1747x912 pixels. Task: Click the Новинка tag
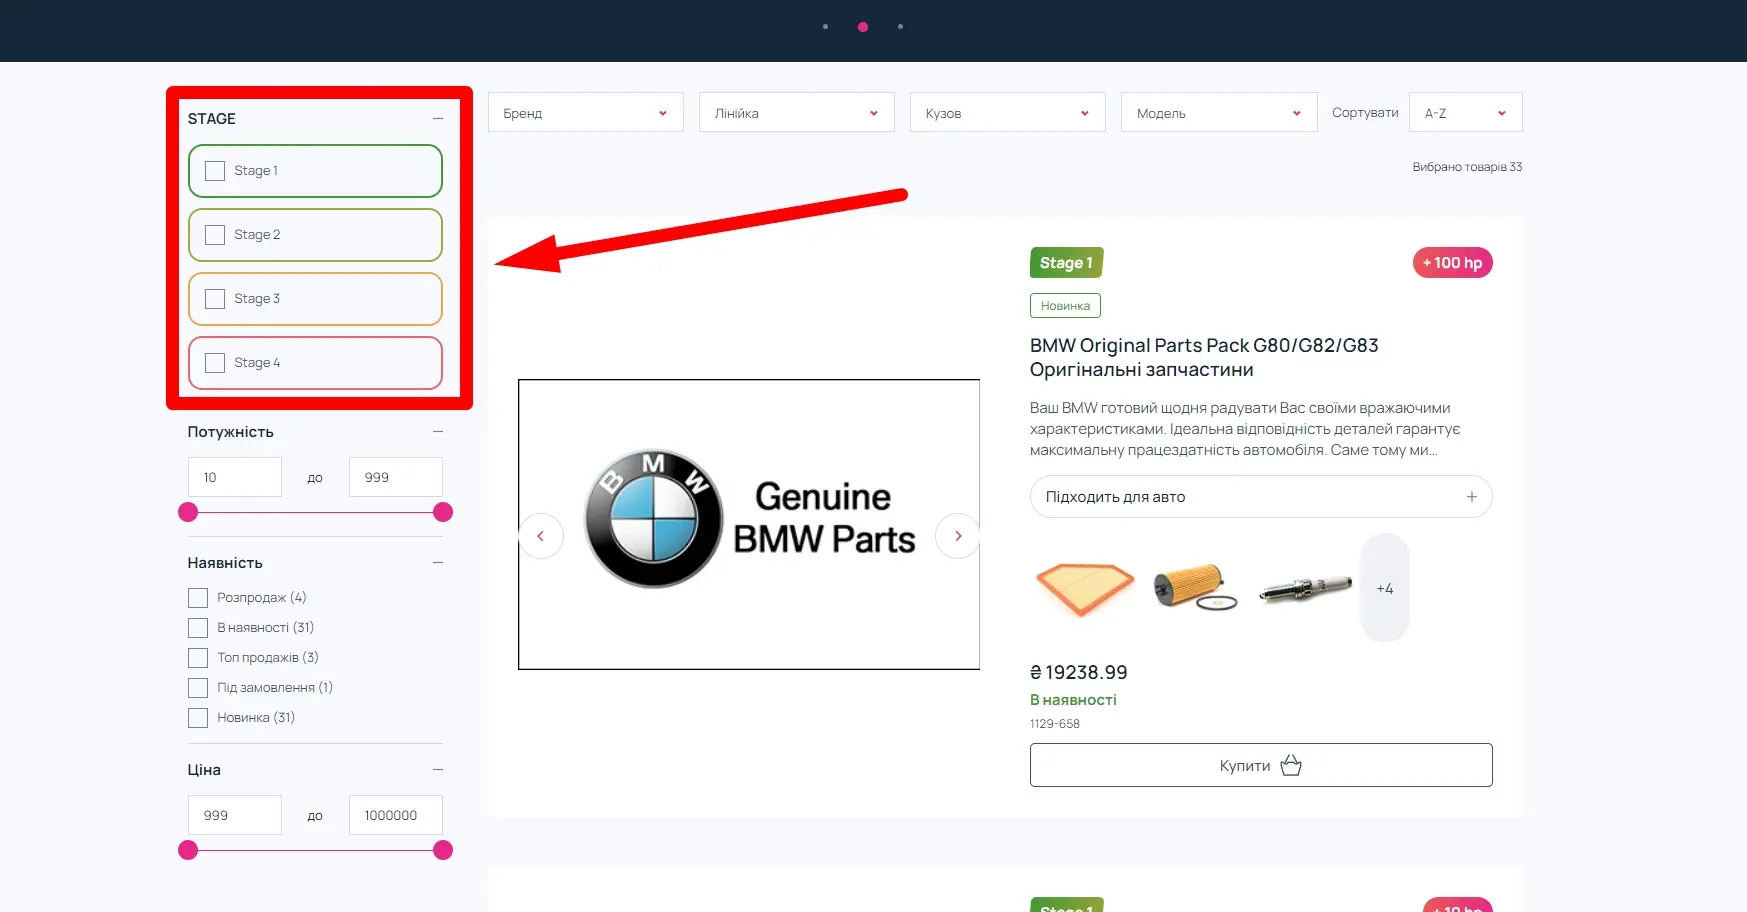1065,306
